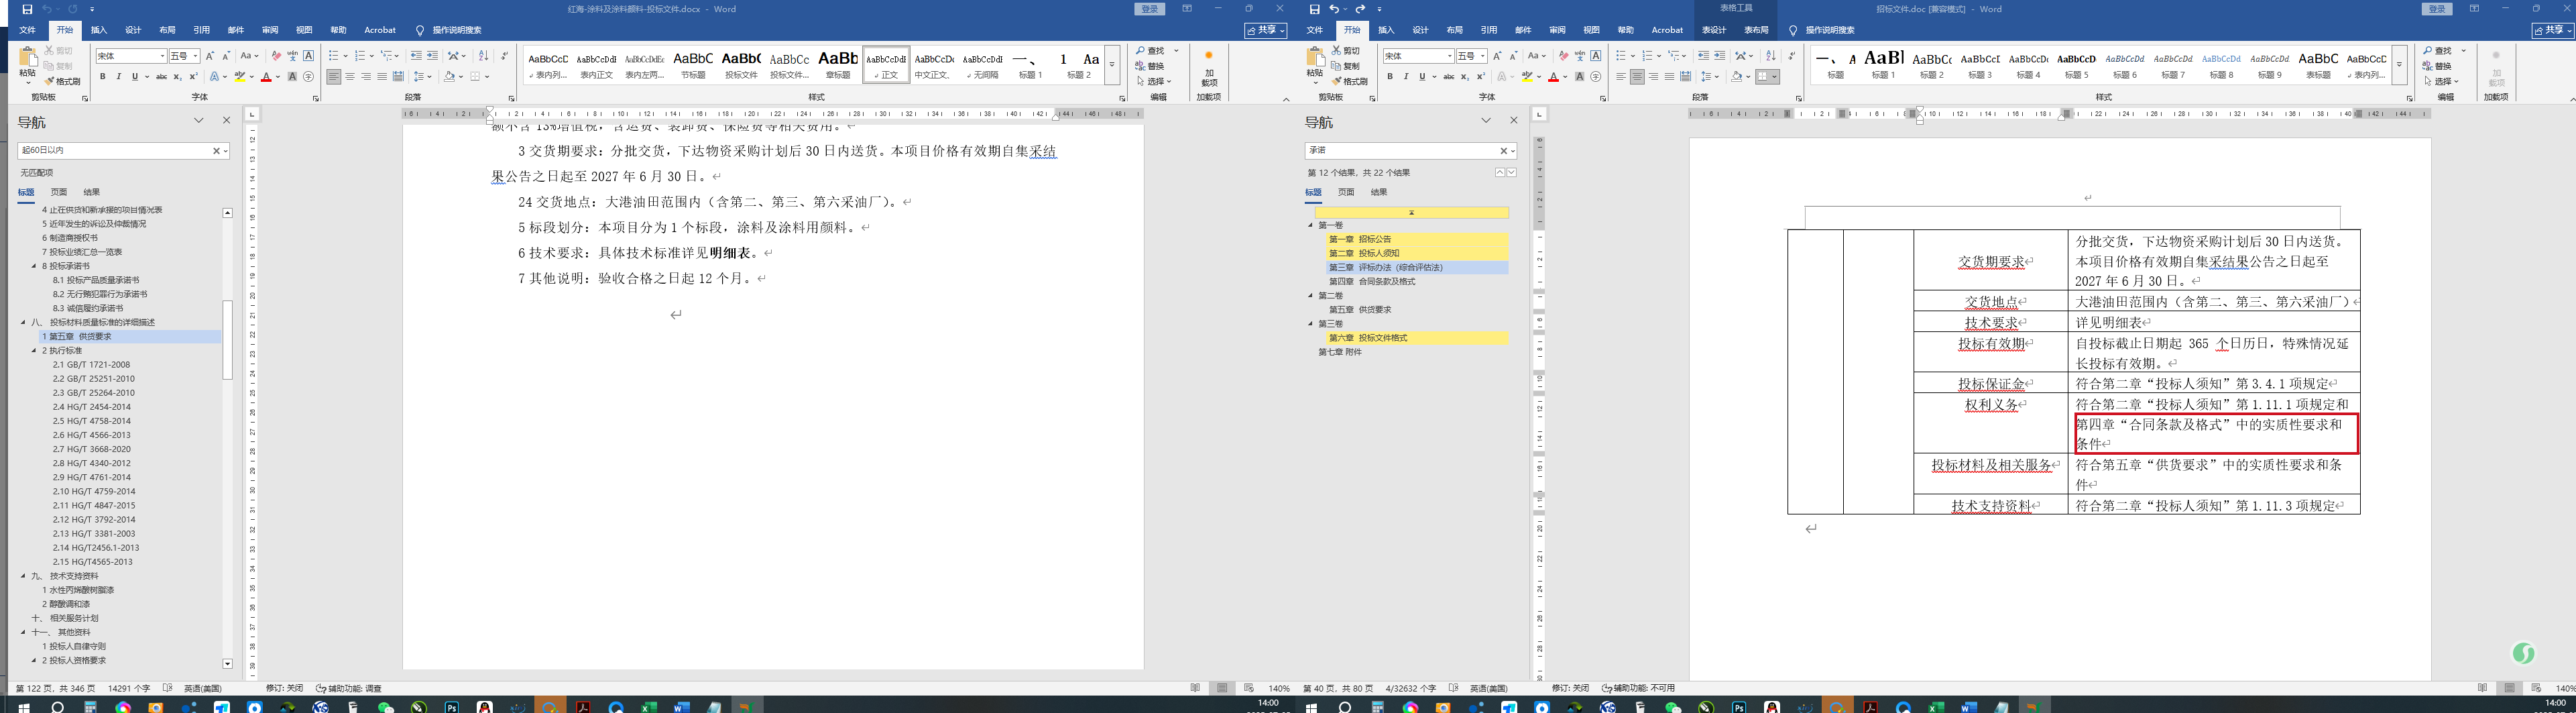Open 表布局 tab in right Word window
The width and height of the screenshot is (2576, 713).
point(1756,30)
